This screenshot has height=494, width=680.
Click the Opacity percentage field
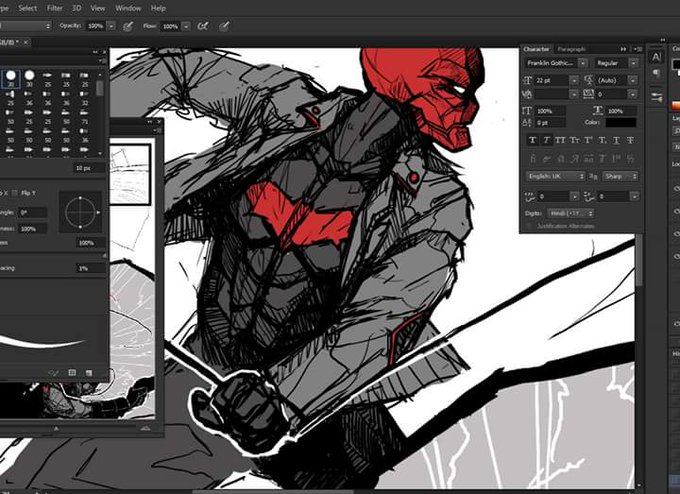click(96, 26)
